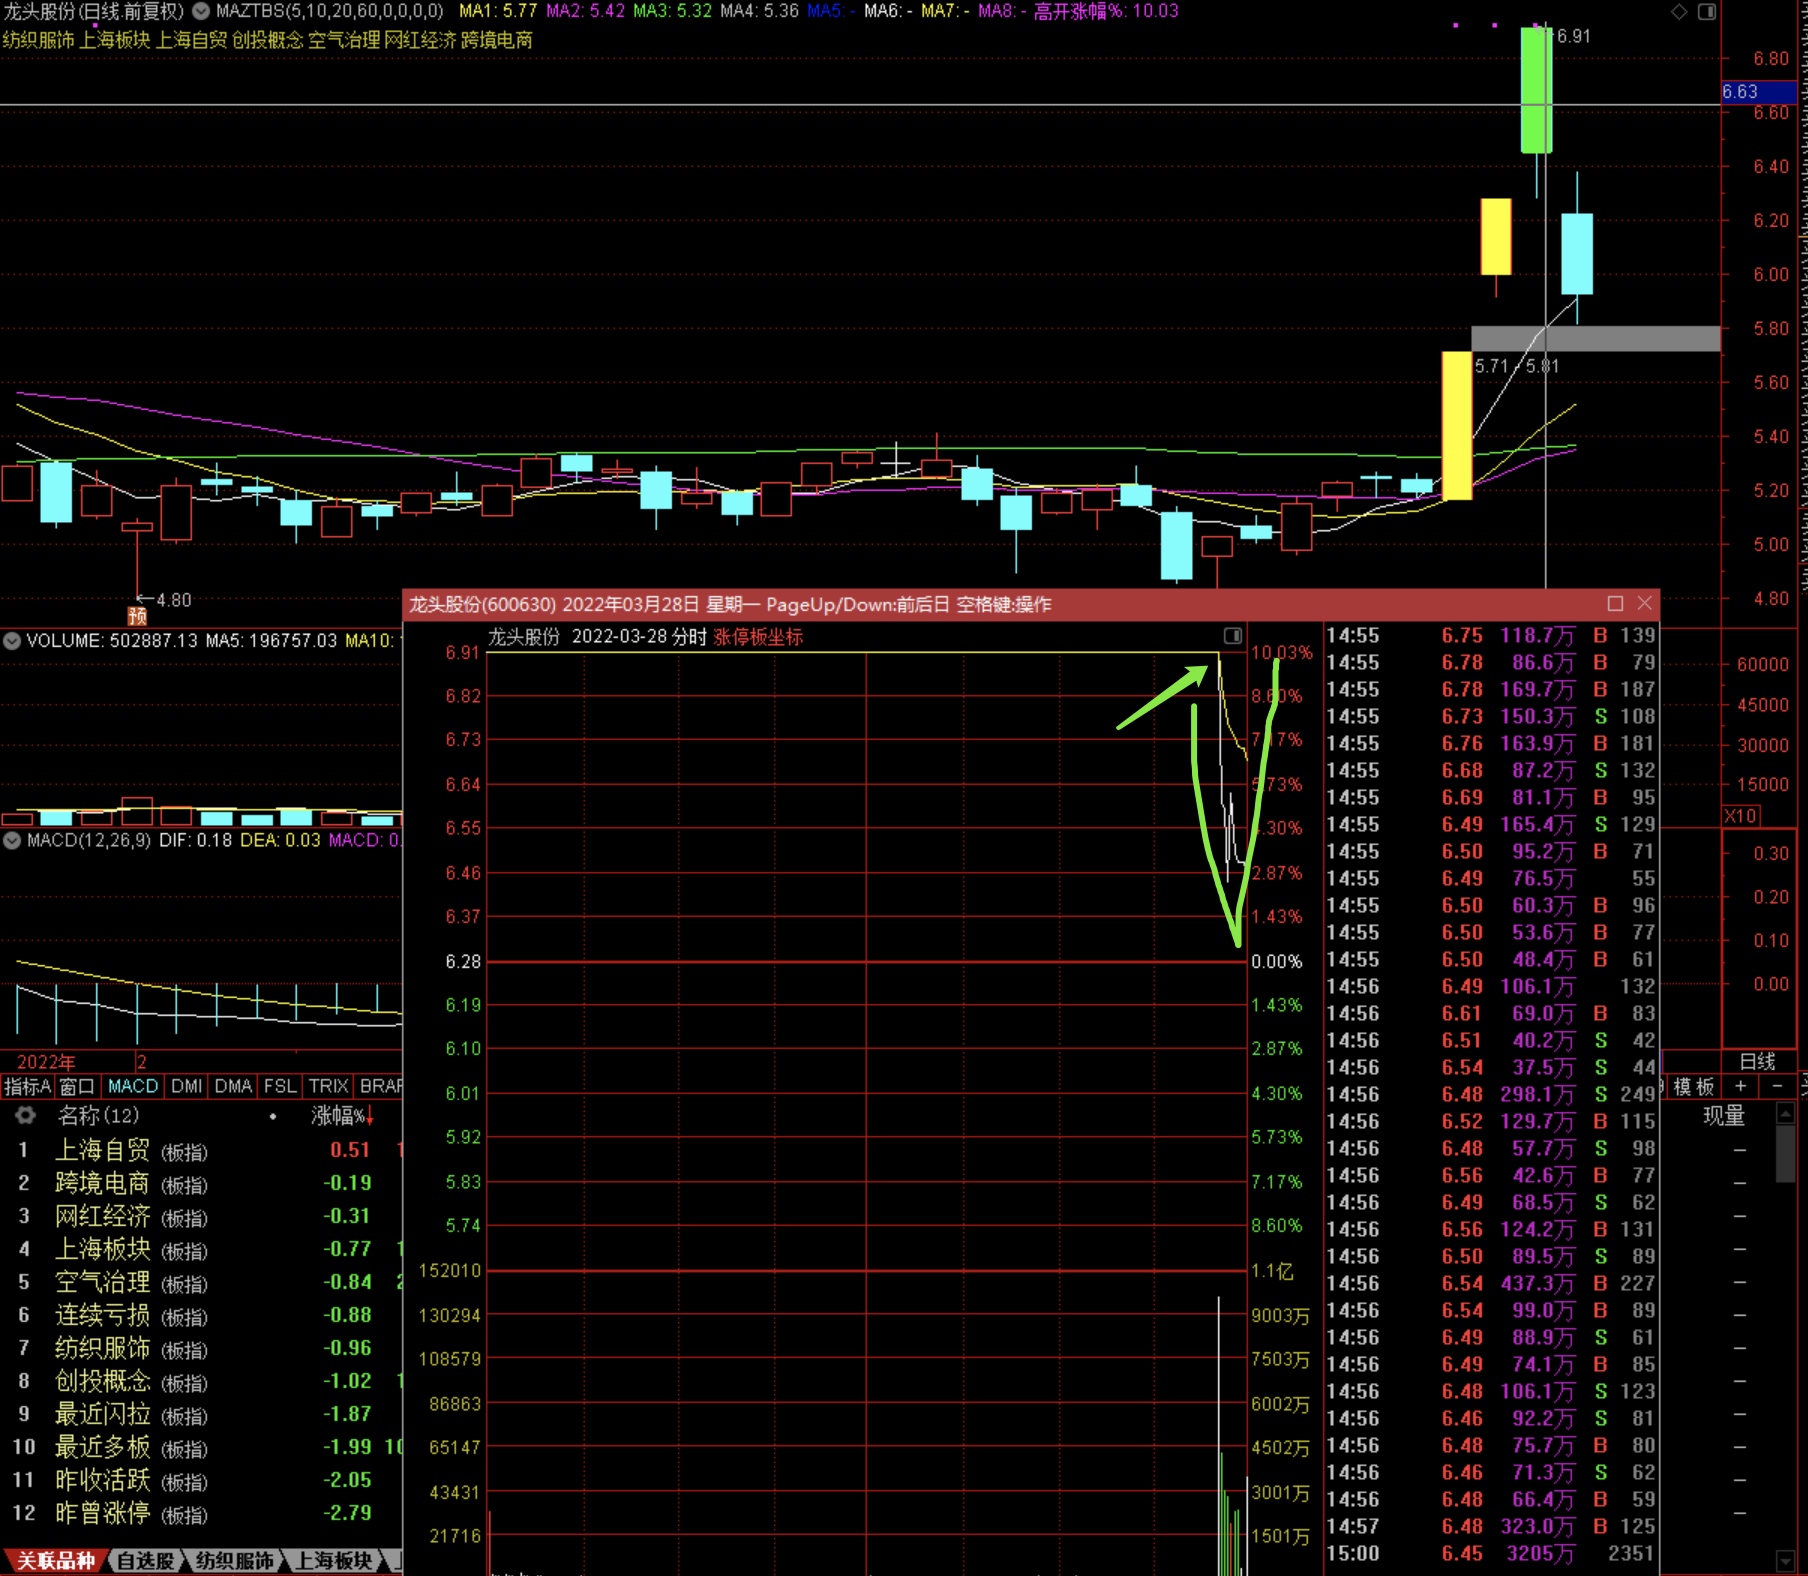Toggle the side panel icon atop main chart

click(1706, 12)
